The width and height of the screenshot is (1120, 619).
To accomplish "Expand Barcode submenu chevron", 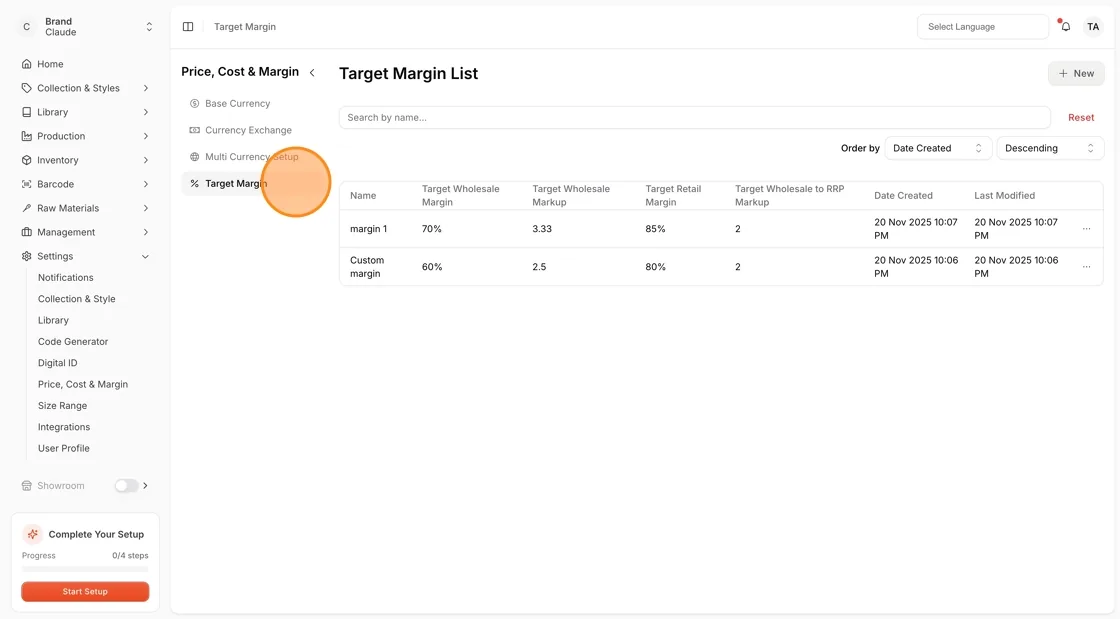I will (146, 184).
